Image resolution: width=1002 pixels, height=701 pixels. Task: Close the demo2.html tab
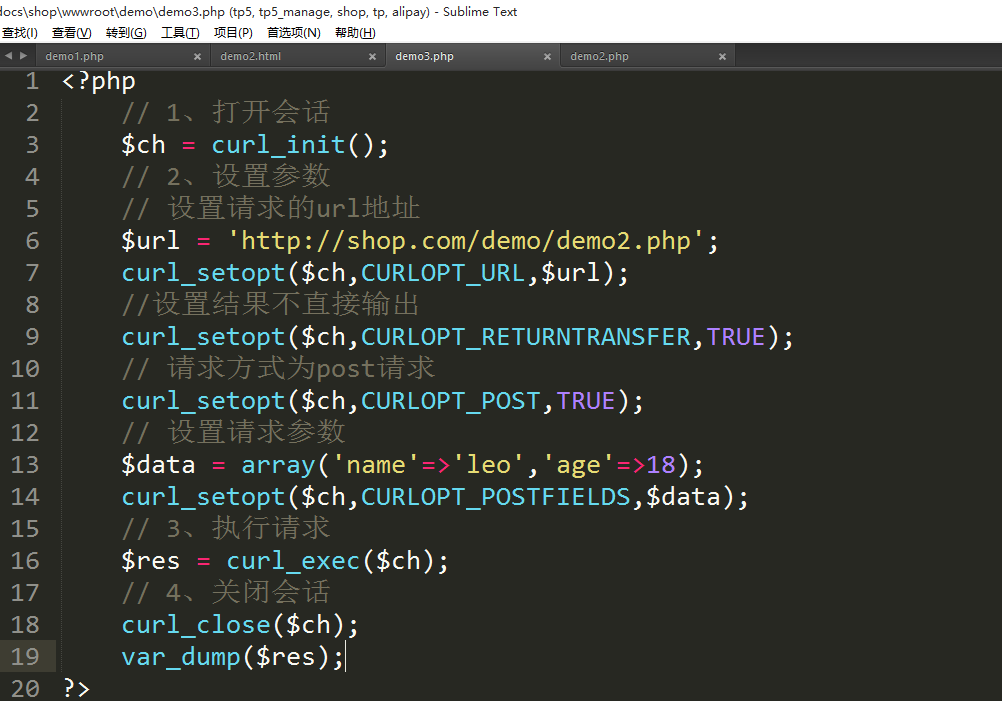372,57
